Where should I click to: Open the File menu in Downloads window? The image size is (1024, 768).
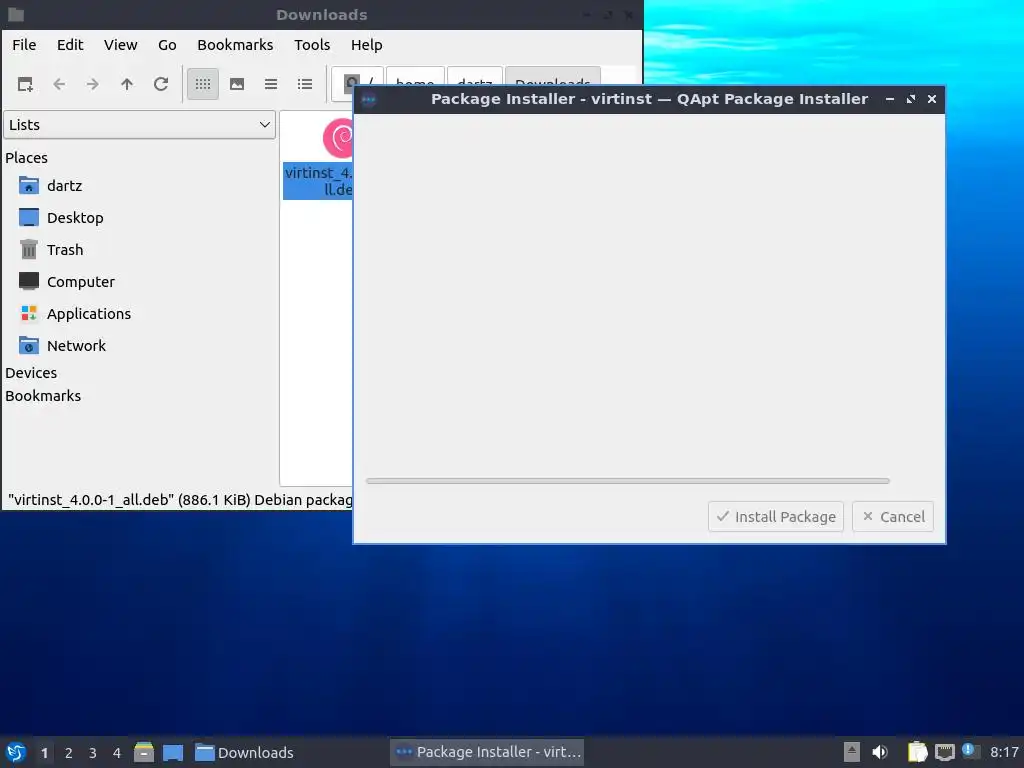(24, 45)
